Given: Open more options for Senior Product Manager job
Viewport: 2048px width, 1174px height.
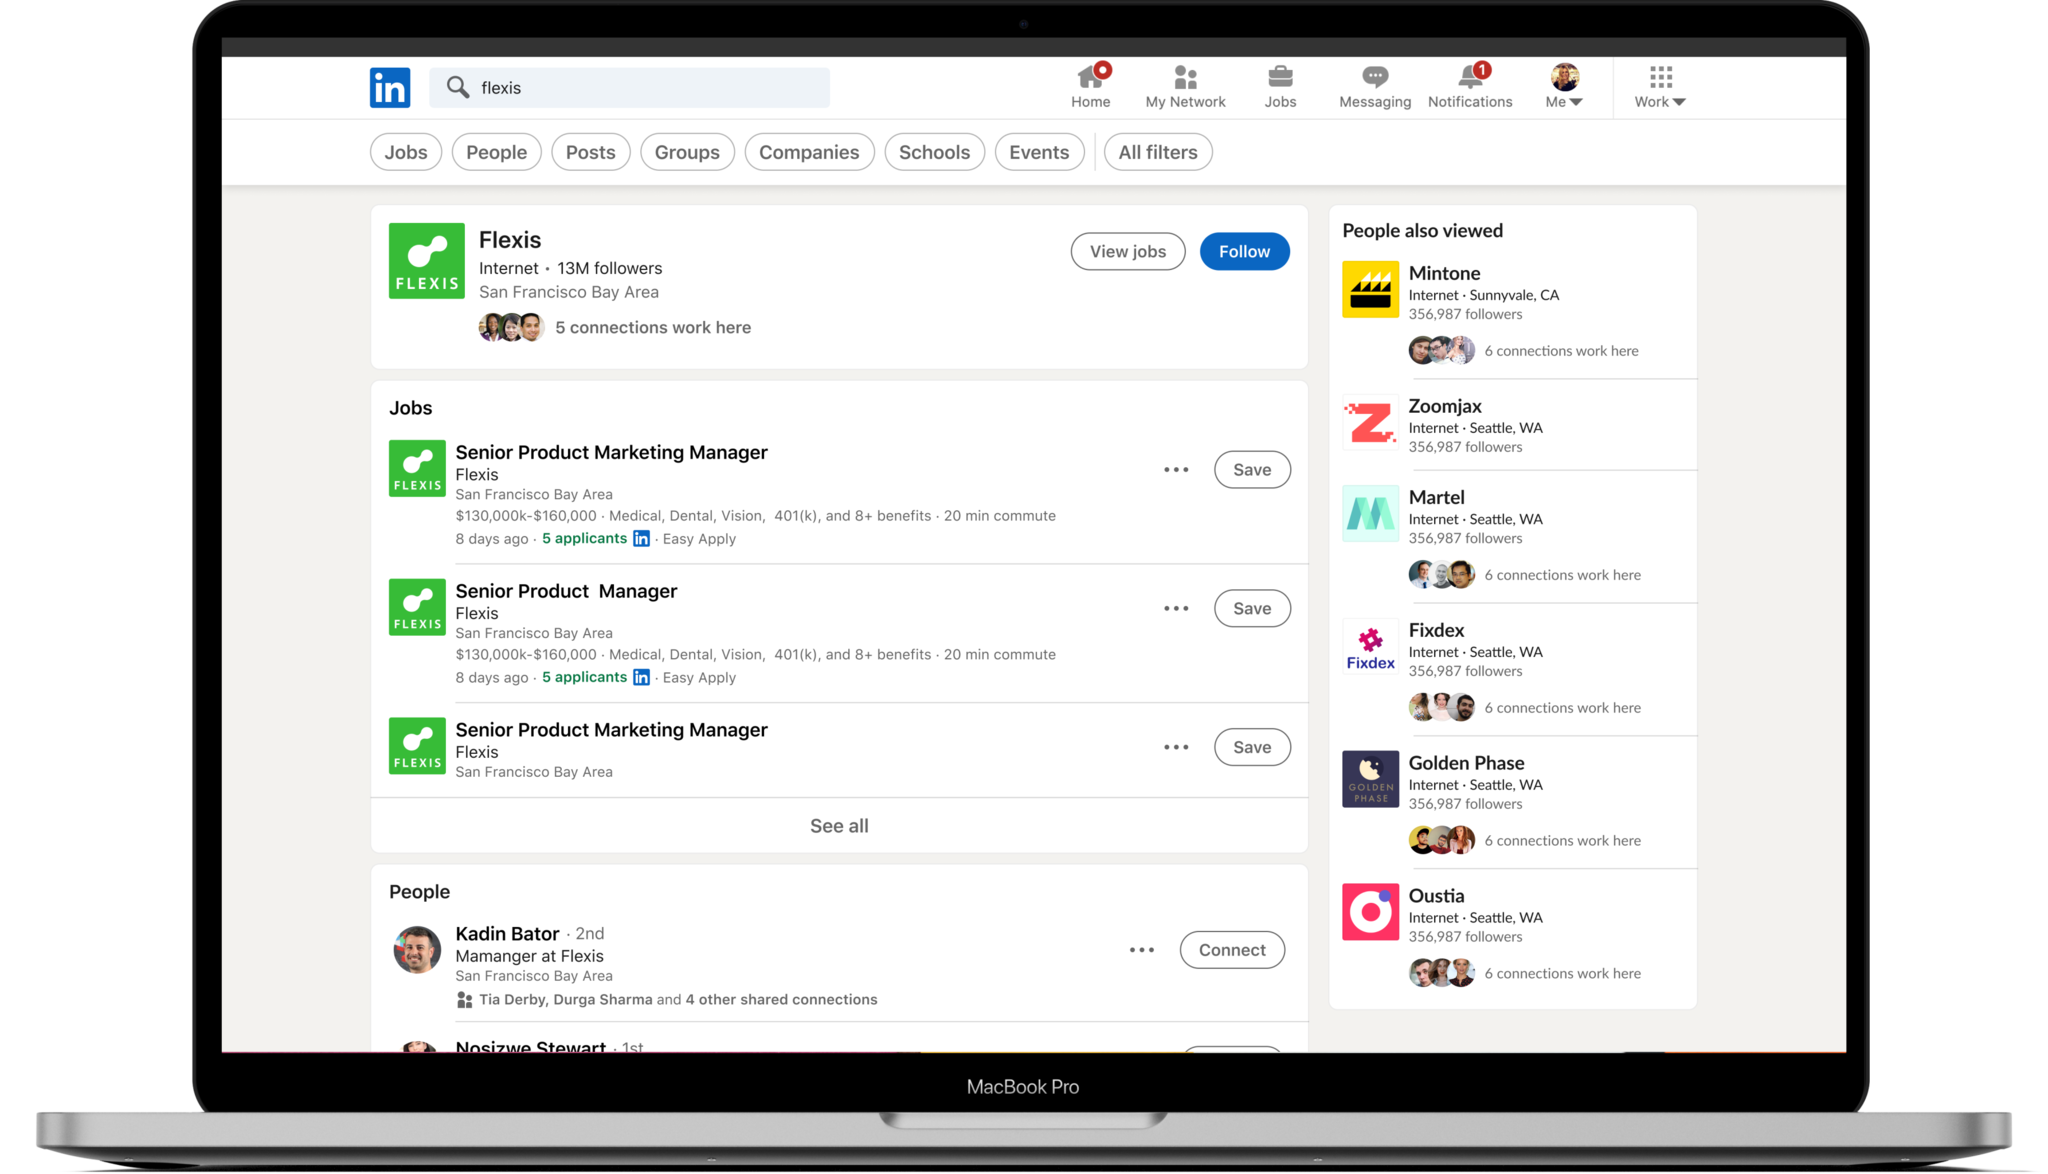Looking at the screenshot, I should (1176, 608).
